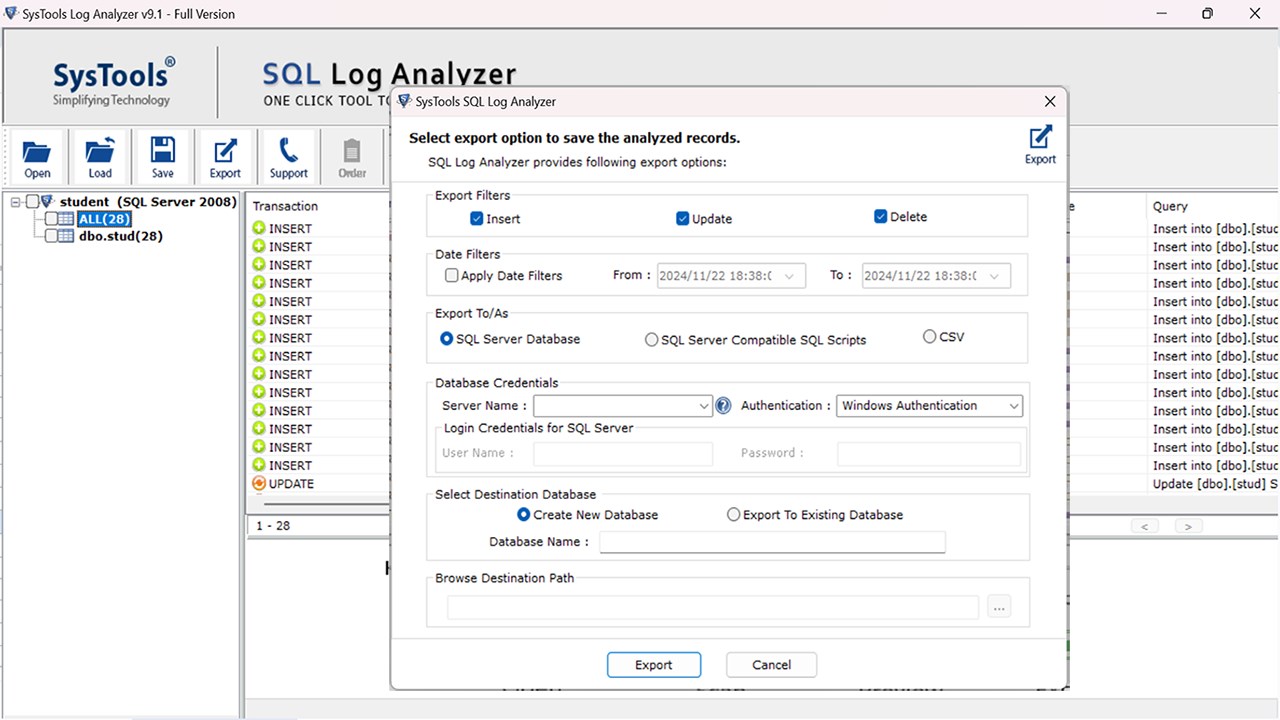Image resolution: width=1280 pixels, height=720 pixels.
Task: Click the Transaction column header
Action: (285, 206)
